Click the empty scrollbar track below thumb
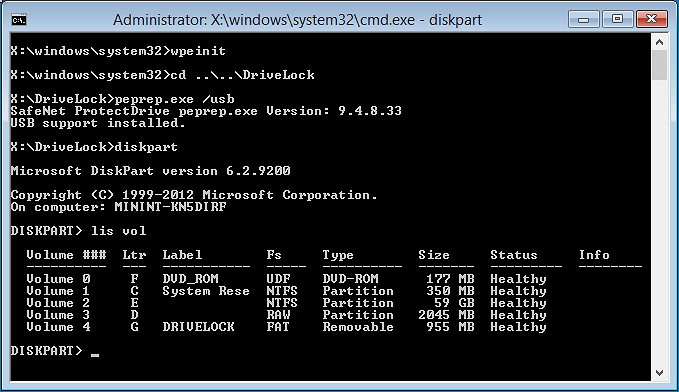The height and width of the screenshot is (392, 679). point(660,222)
